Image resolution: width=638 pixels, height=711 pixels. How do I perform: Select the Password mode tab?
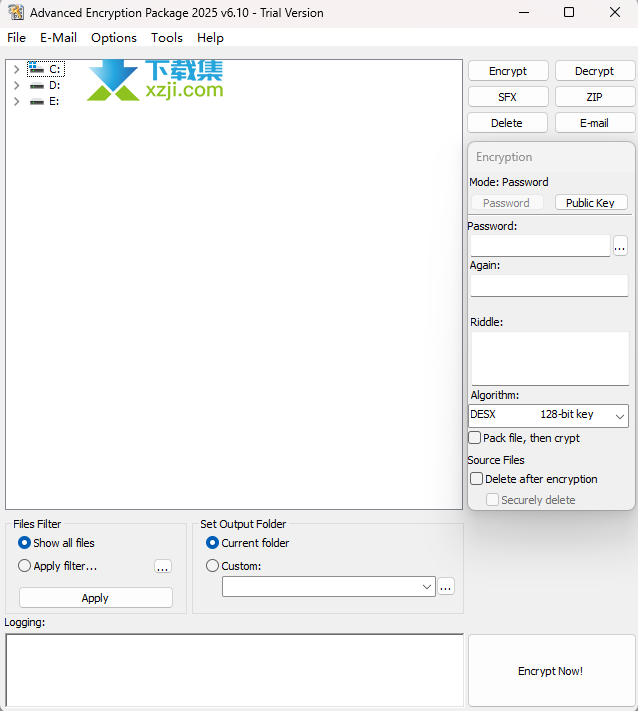(507, 203)
